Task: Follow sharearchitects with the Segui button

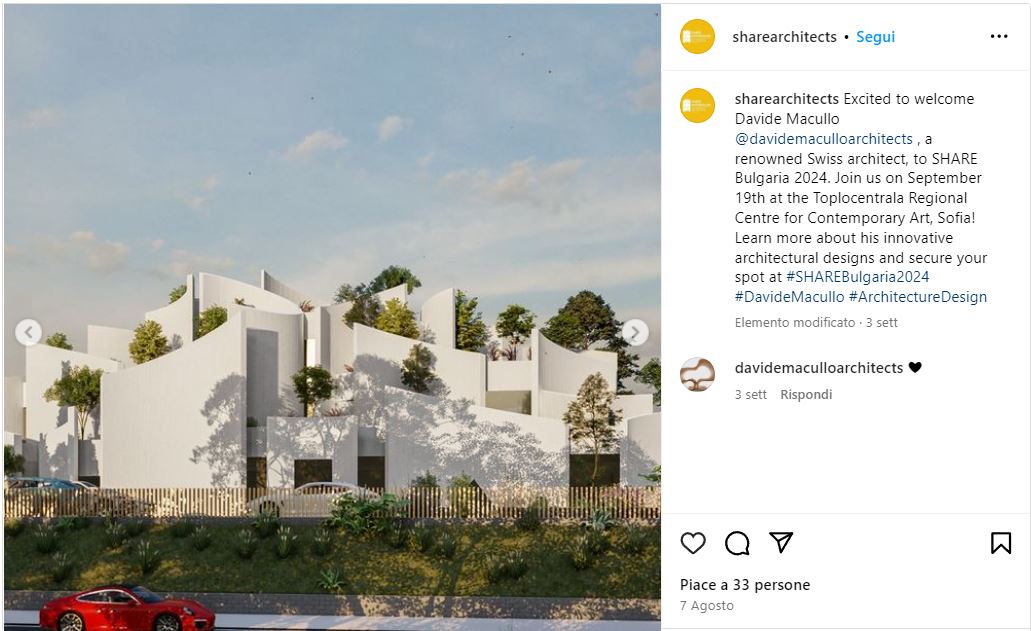Action: (875, 37)
